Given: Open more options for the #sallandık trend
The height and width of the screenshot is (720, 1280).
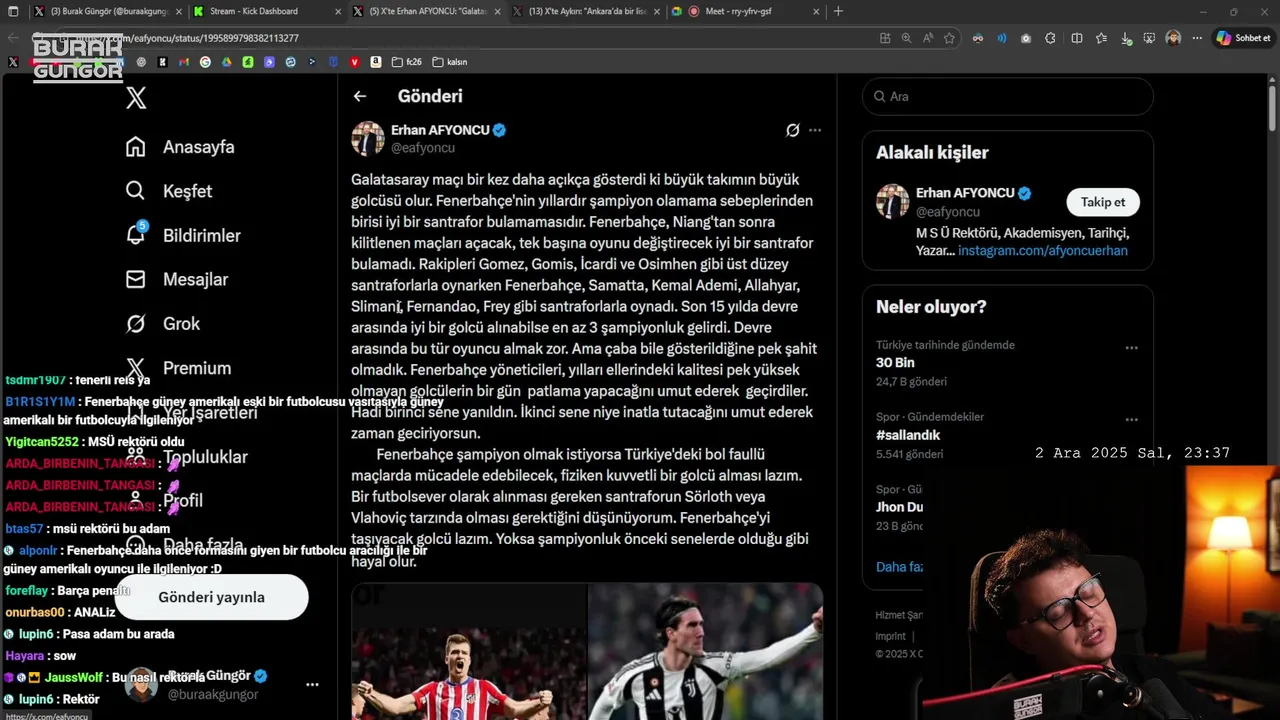Looking at the screenshot, I should click(x=1131, y=420).
